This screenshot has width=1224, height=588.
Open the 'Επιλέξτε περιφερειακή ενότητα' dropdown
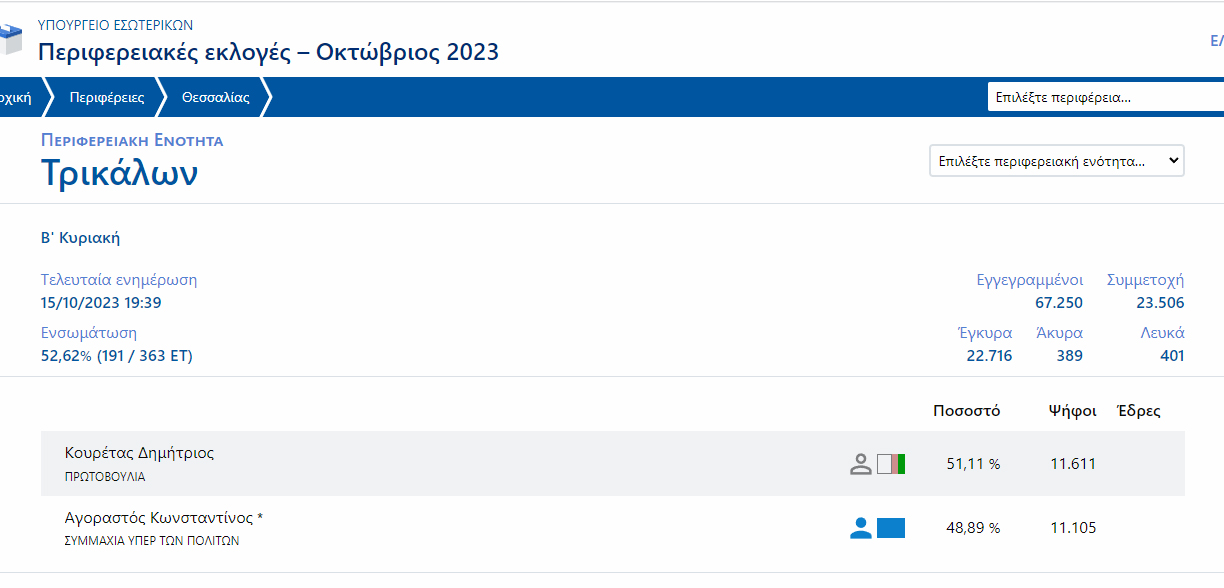[1056, 161]
